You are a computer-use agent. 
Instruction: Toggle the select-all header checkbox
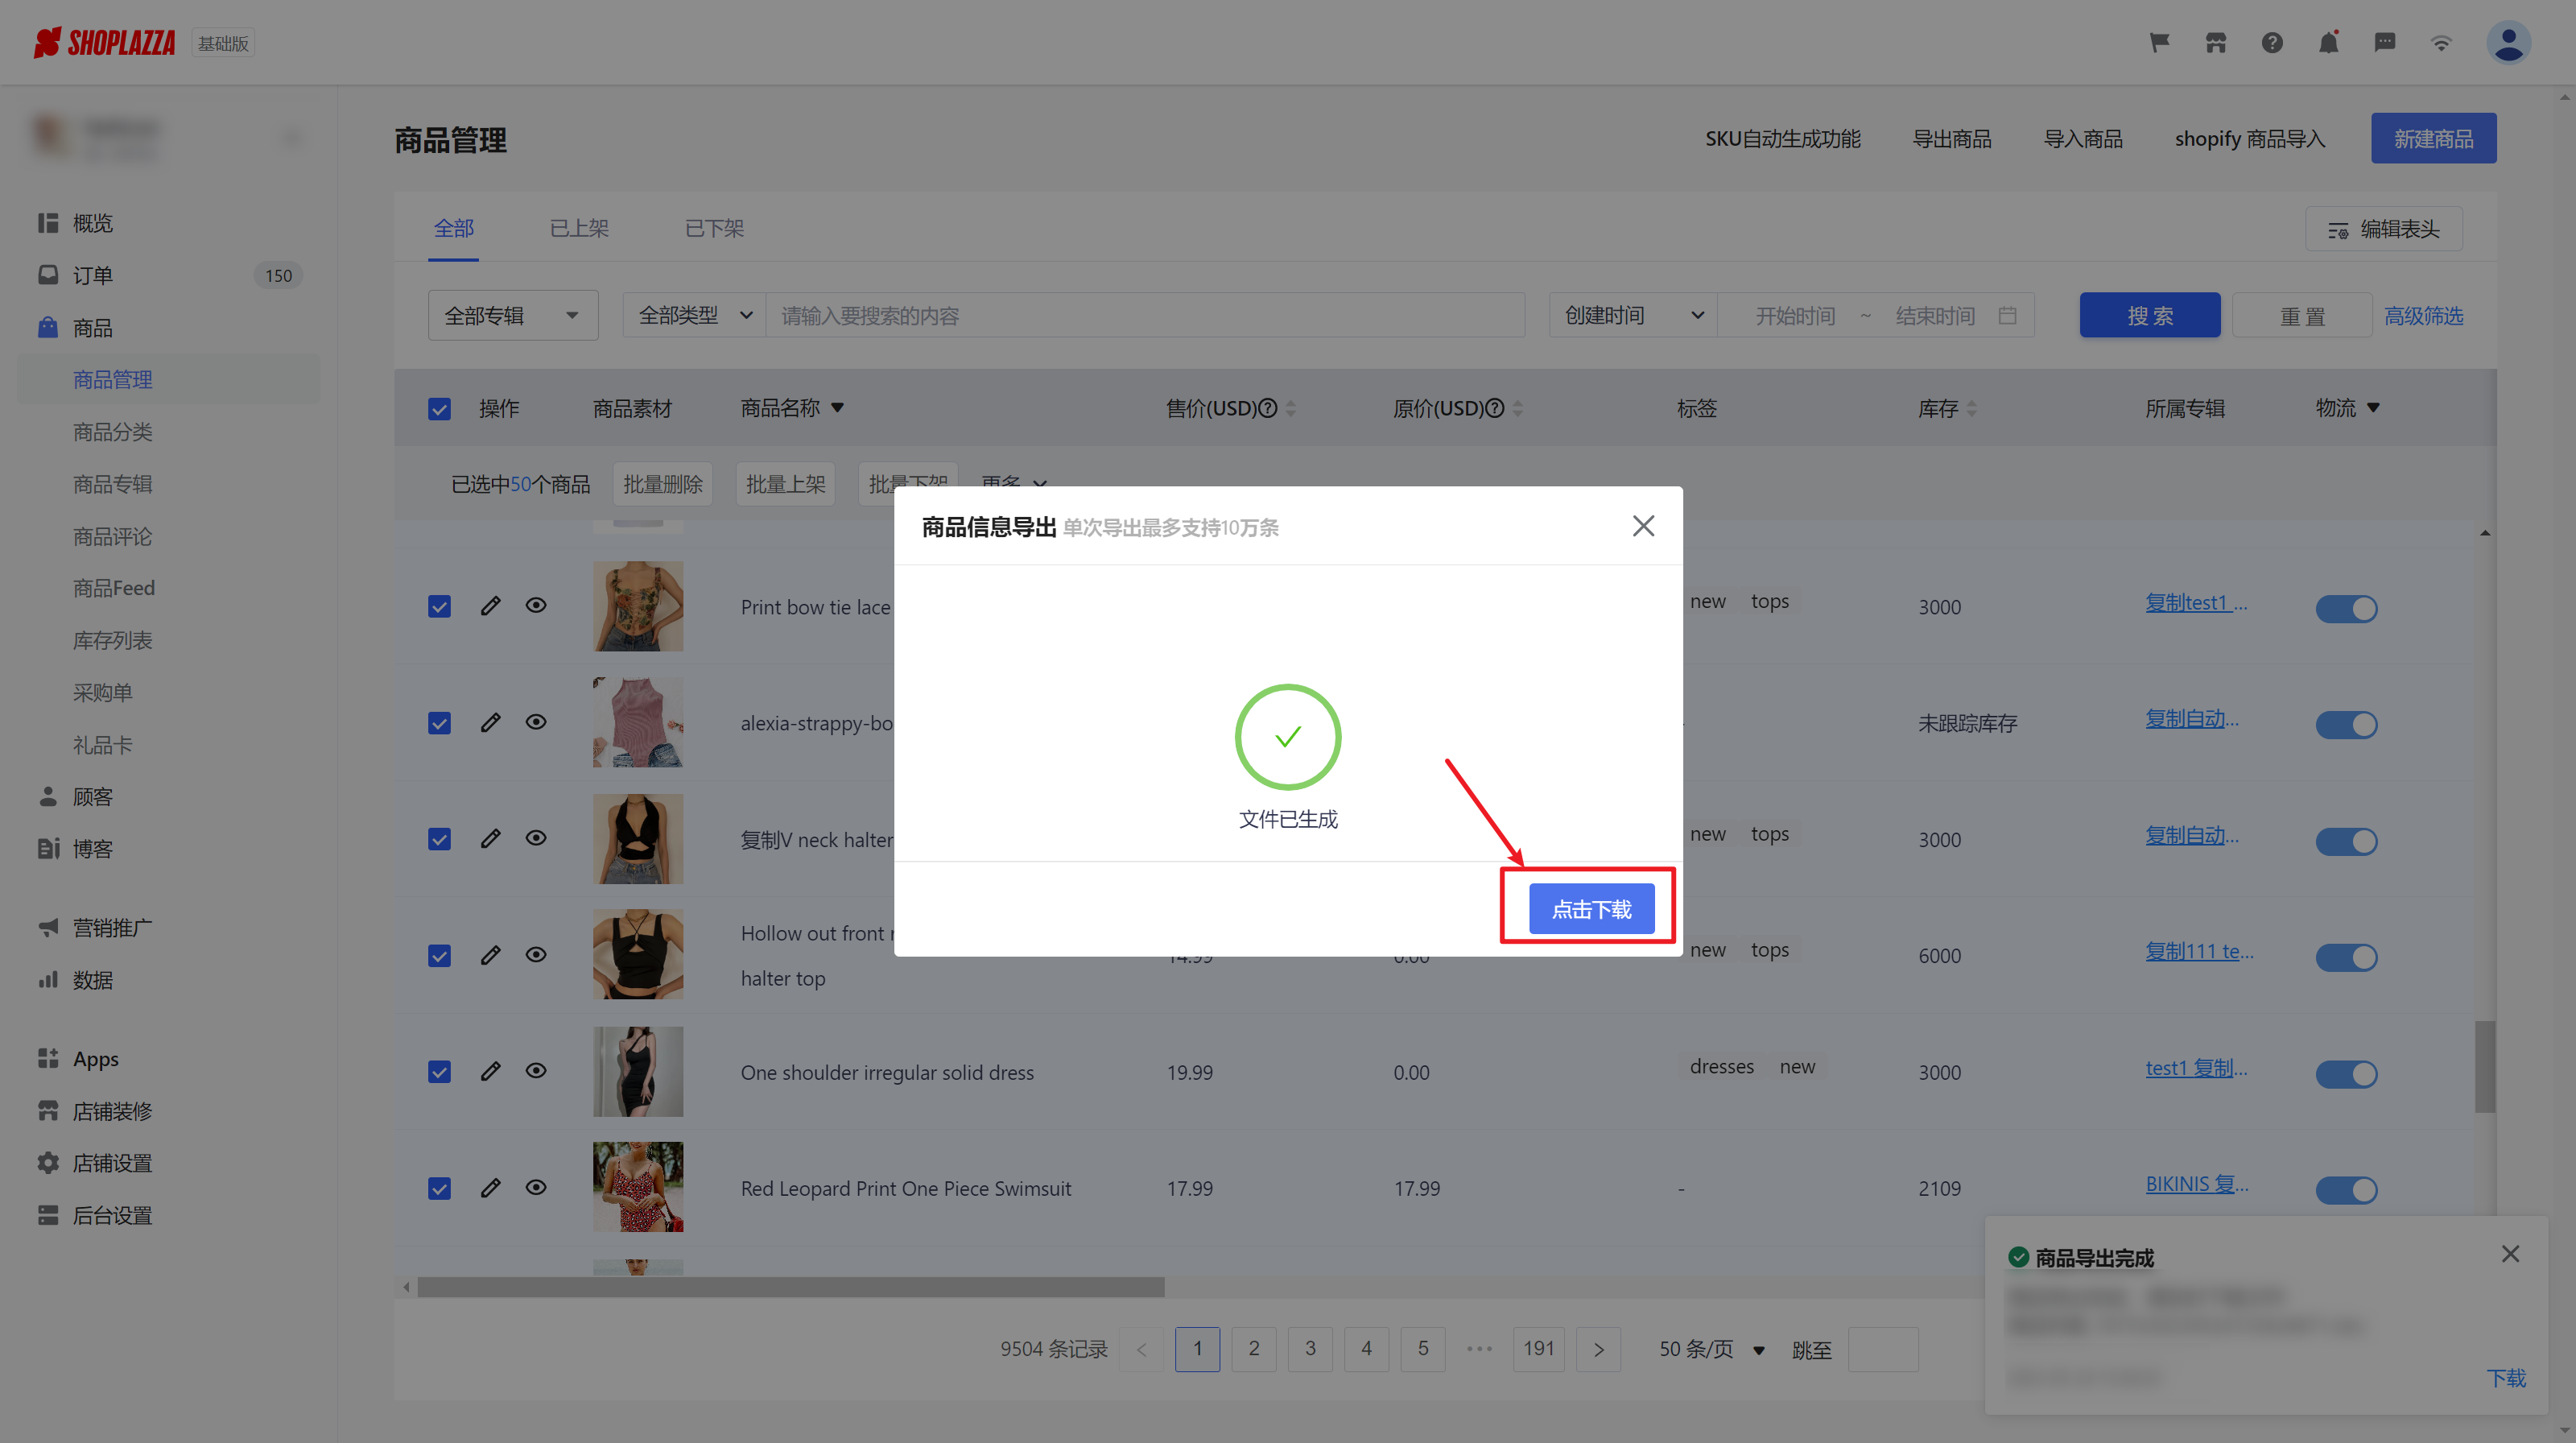click(x=440, y=409)
